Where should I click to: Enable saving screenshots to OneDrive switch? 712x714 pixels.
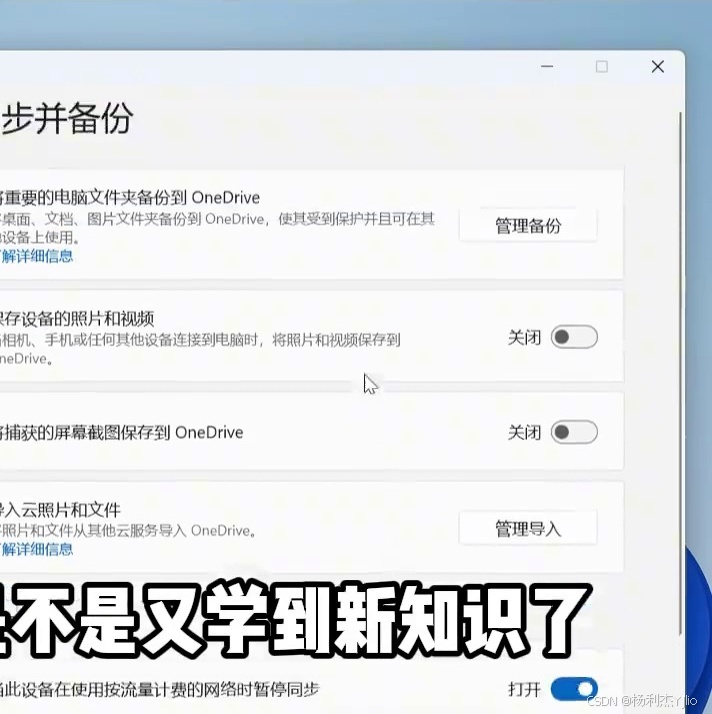click(574, 432)
